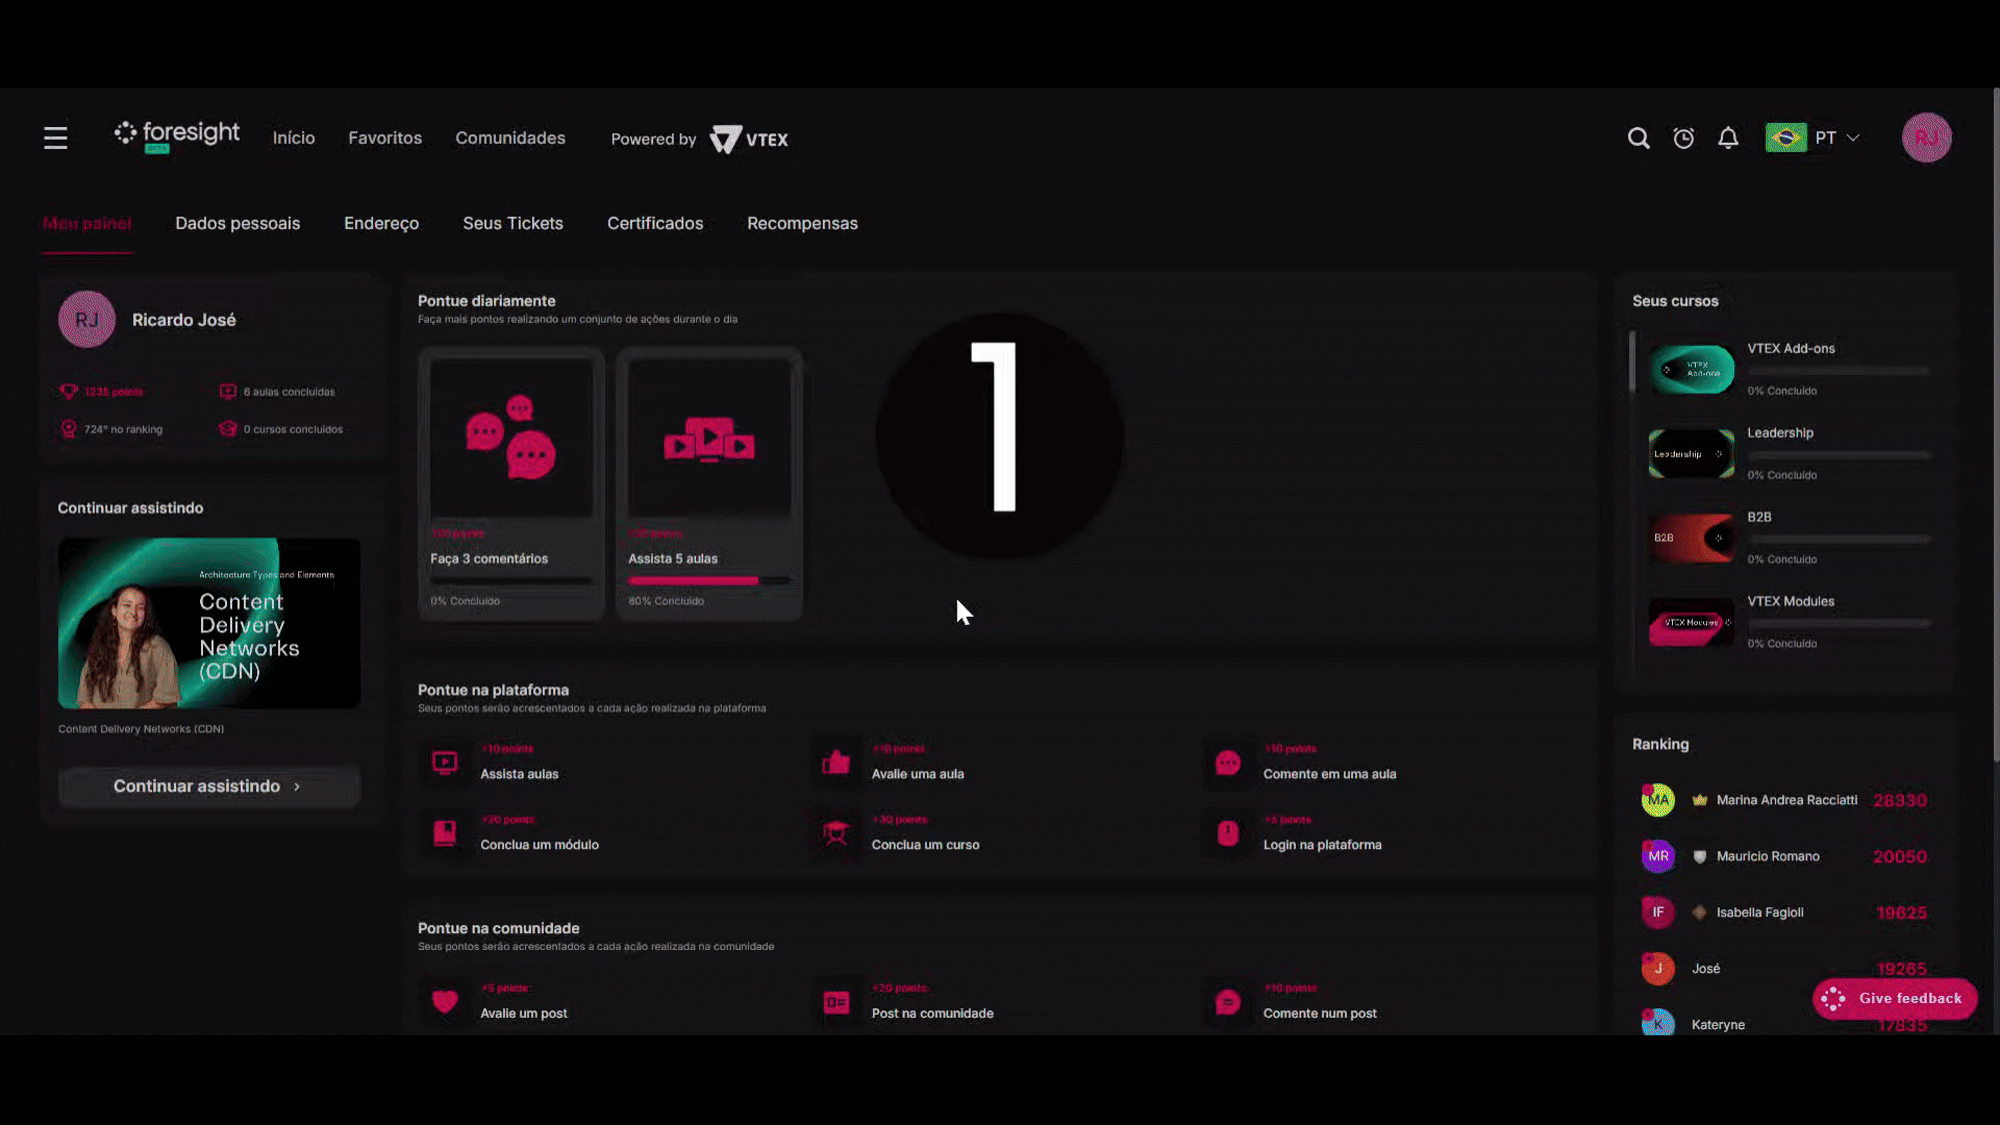The image size is (2000, 1125).
Task: Open the Recompensas tab
Action: (802, 224)
